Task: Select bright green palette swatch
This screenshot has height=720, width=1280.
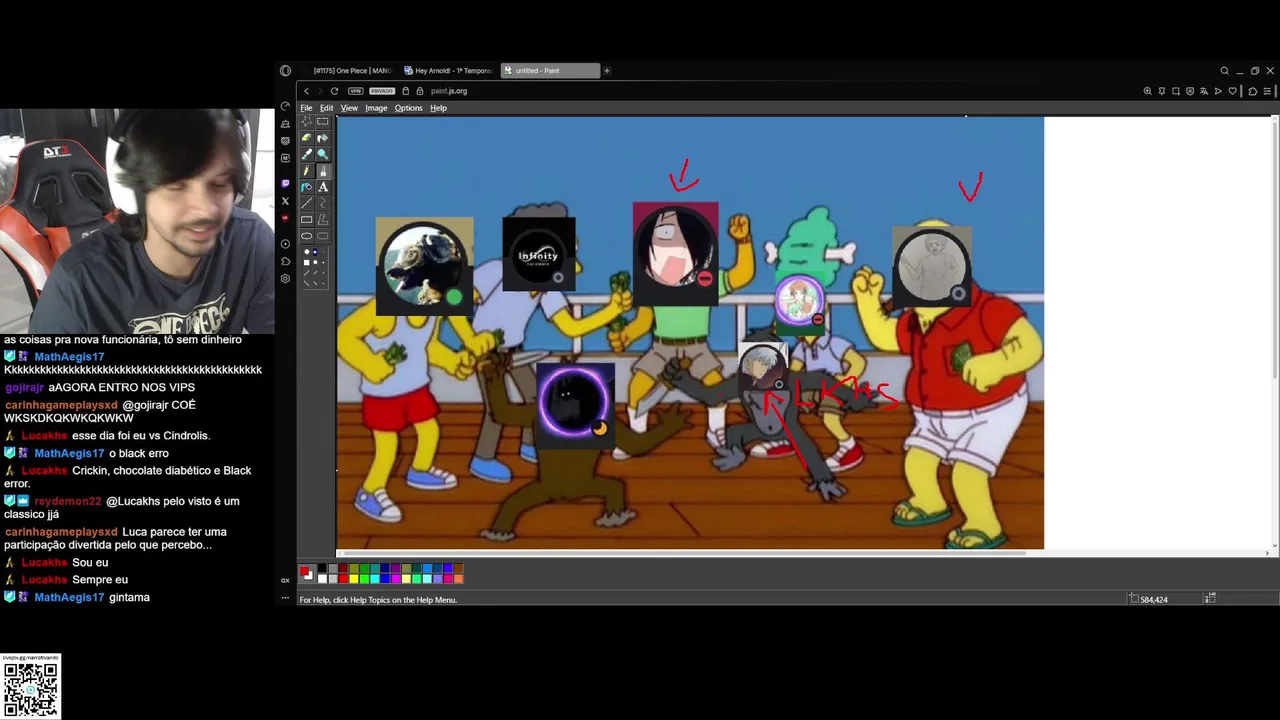Action: [364, 579]
